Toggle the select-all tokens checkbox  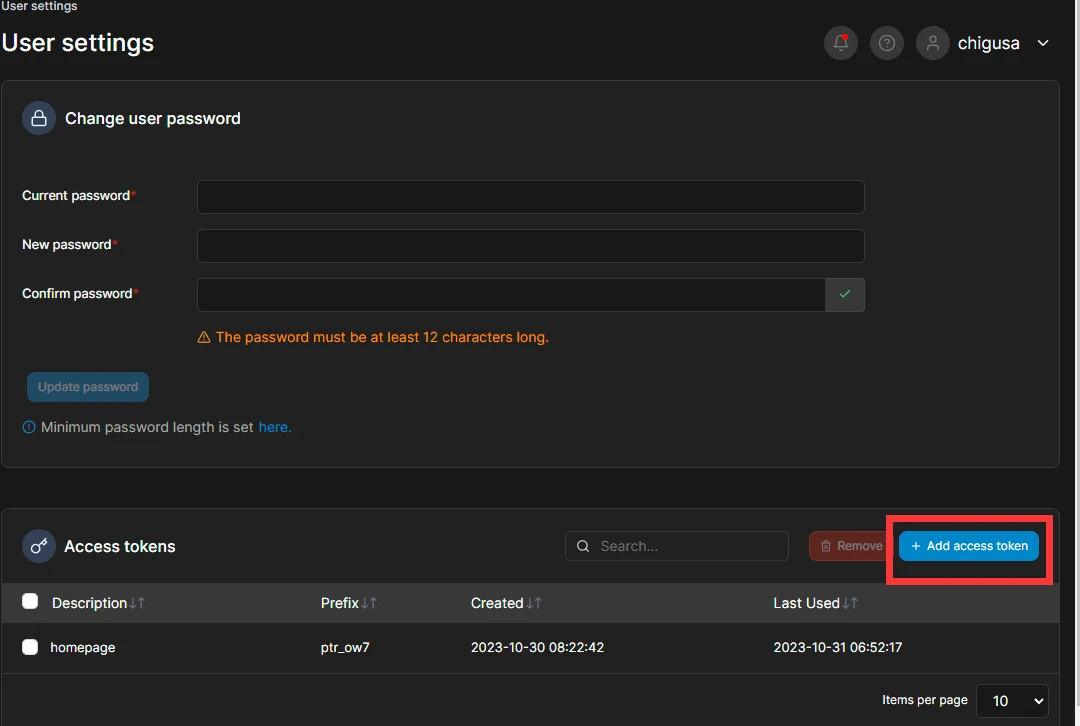click(30, 601)
